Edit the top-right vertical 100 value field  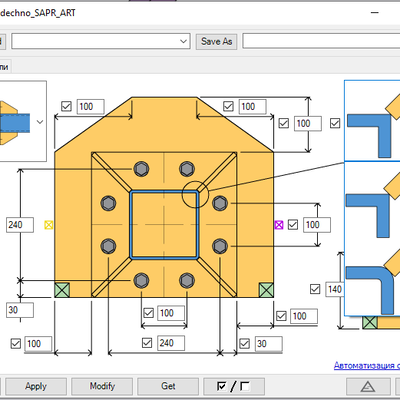pyautogui.click(x=308, y=123)
